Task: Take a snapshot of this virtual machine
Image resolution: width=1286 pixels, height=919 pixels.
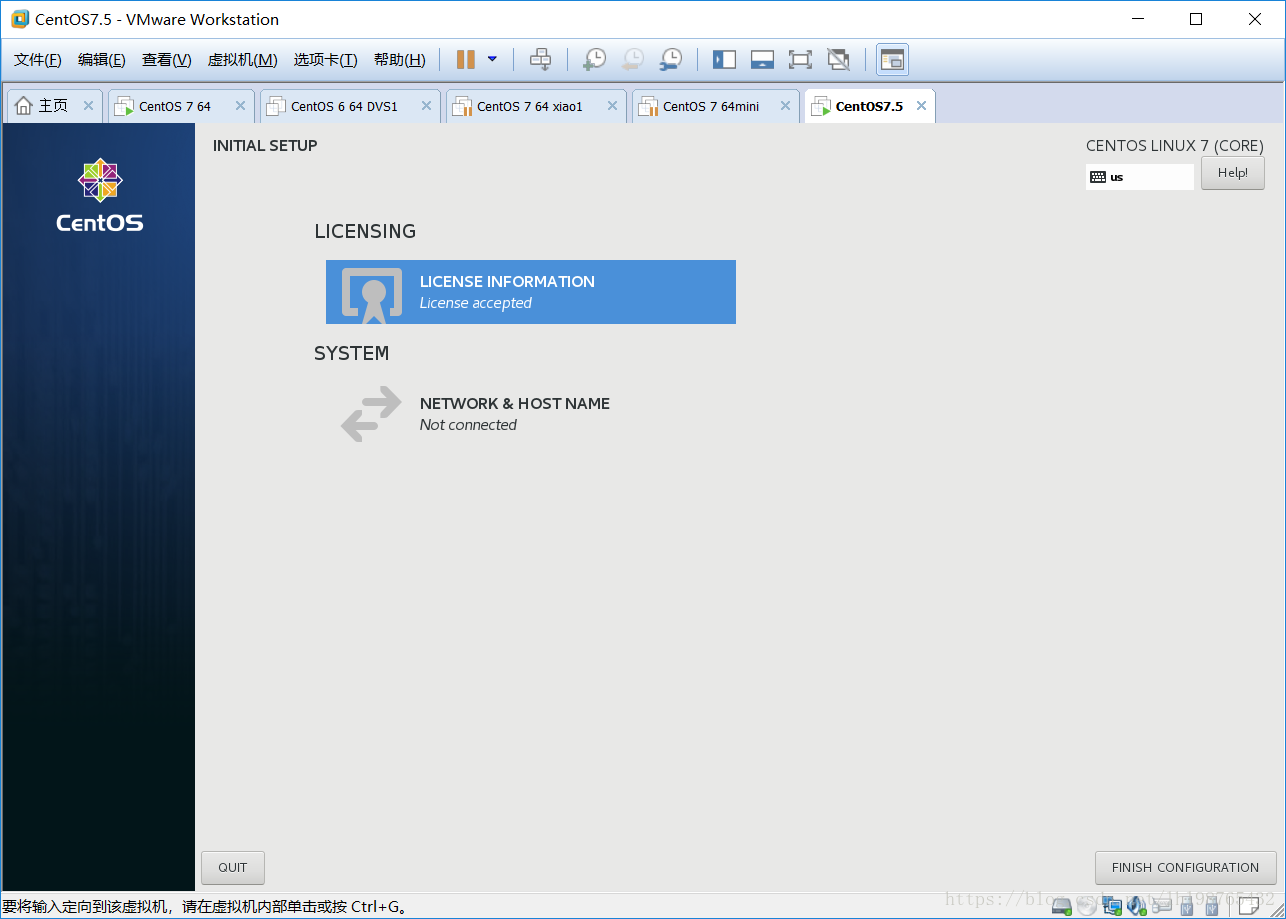Action: click(594, 60)
